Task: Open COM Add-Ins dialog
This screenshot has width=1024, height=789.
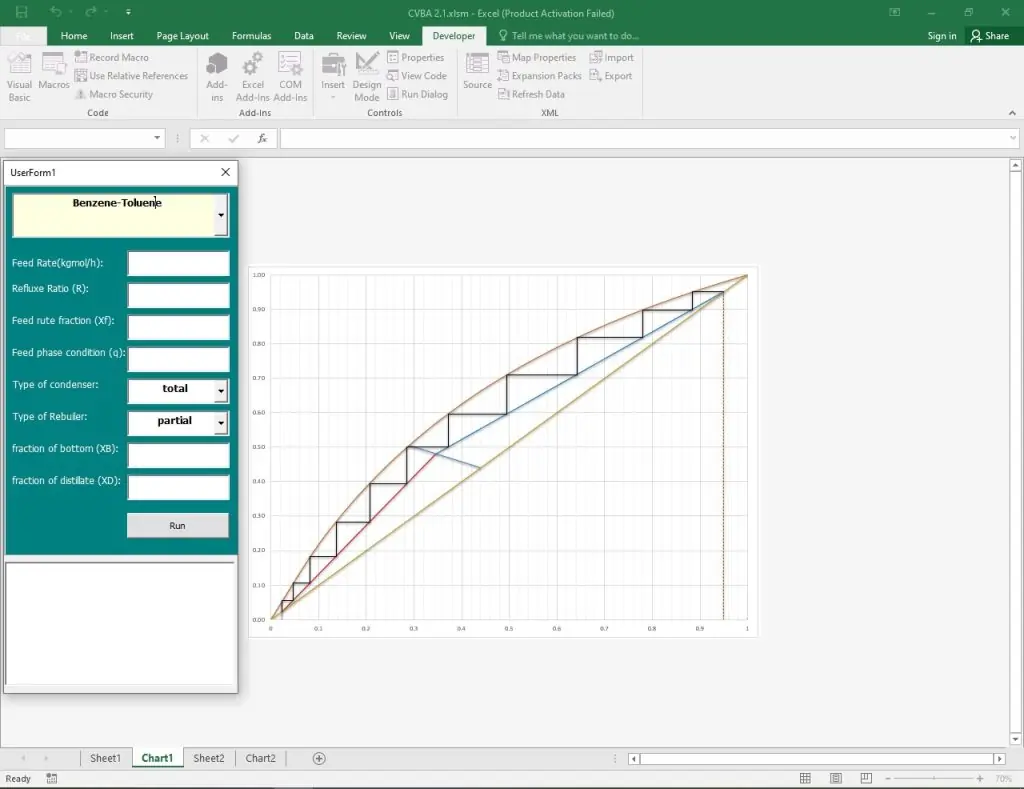Action: tap(290, 76)
